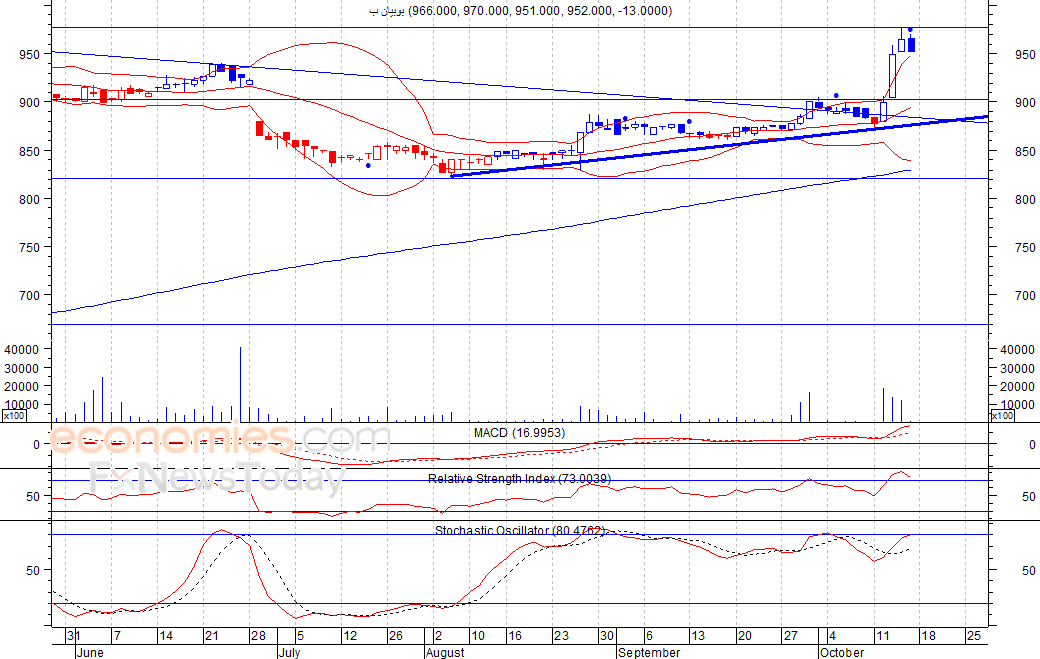Select the Relative Strength Index (73.0039) label
Viewport: 1040px width, 659px height.
[519, 479]
